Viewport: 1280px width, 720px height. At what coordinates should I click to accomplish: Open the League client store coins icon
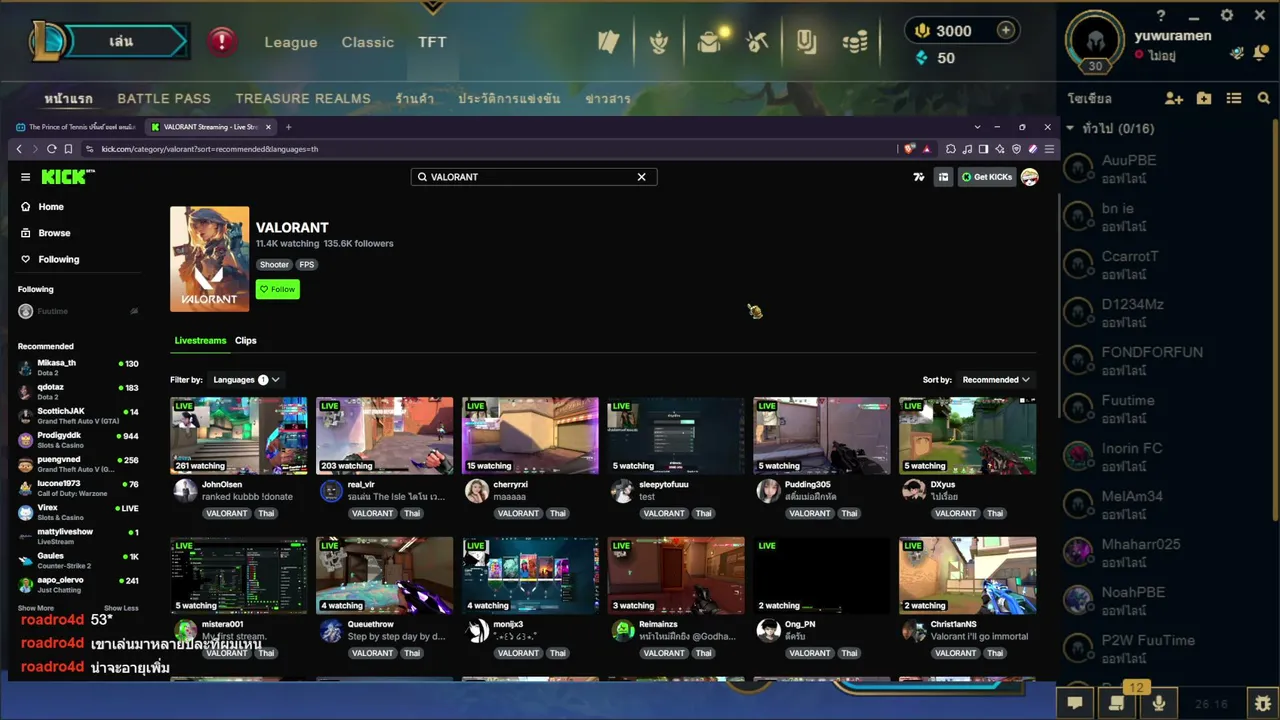[x=855, y=41]
